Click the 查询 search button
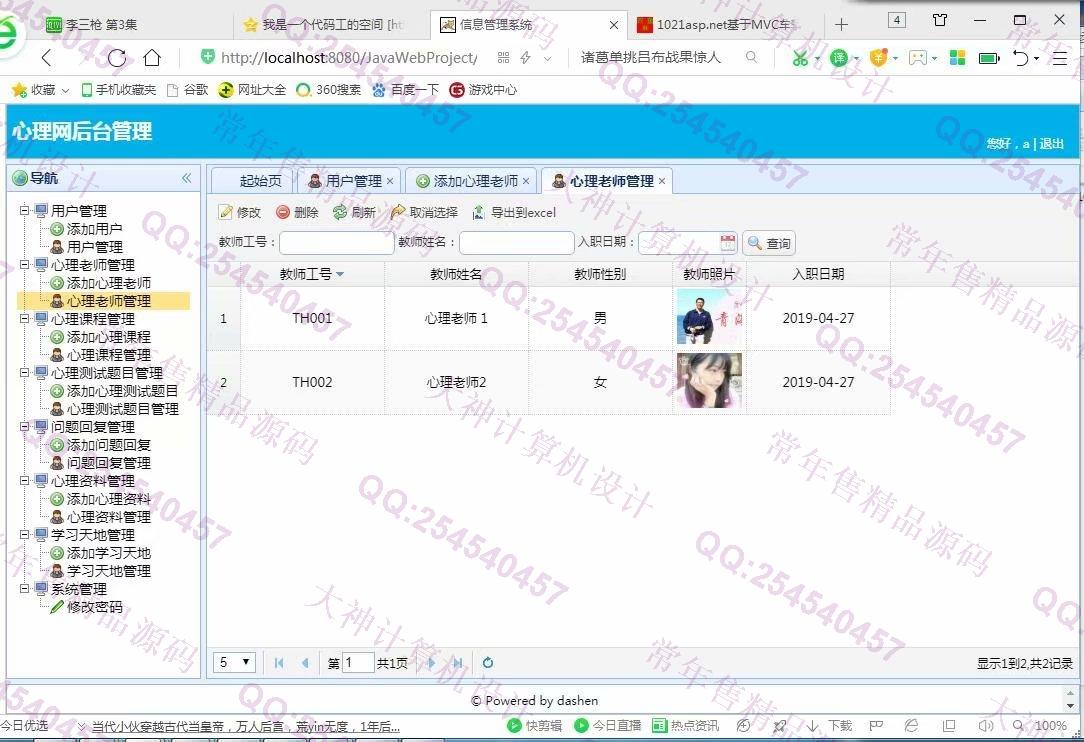 (x=769, y=243)
